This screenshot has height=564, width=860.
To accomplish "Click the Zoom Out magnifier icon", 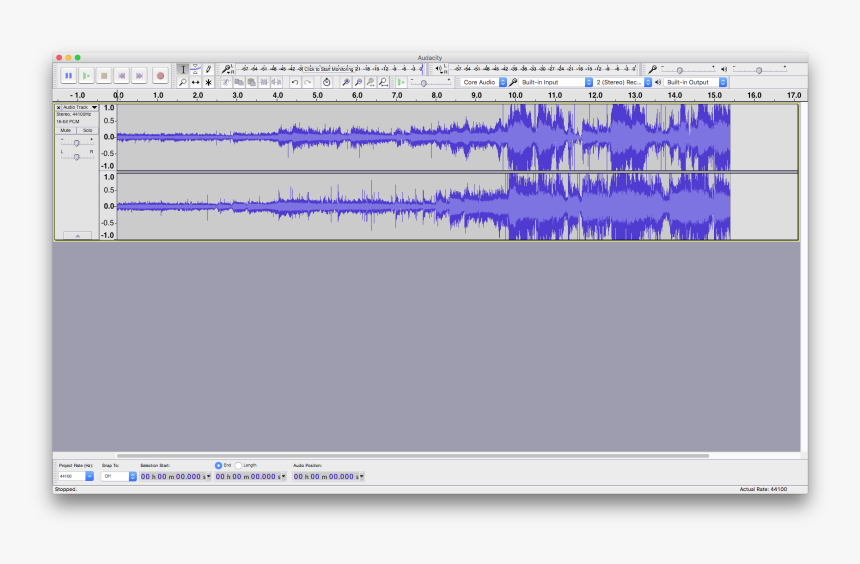I will pos(358,82).
